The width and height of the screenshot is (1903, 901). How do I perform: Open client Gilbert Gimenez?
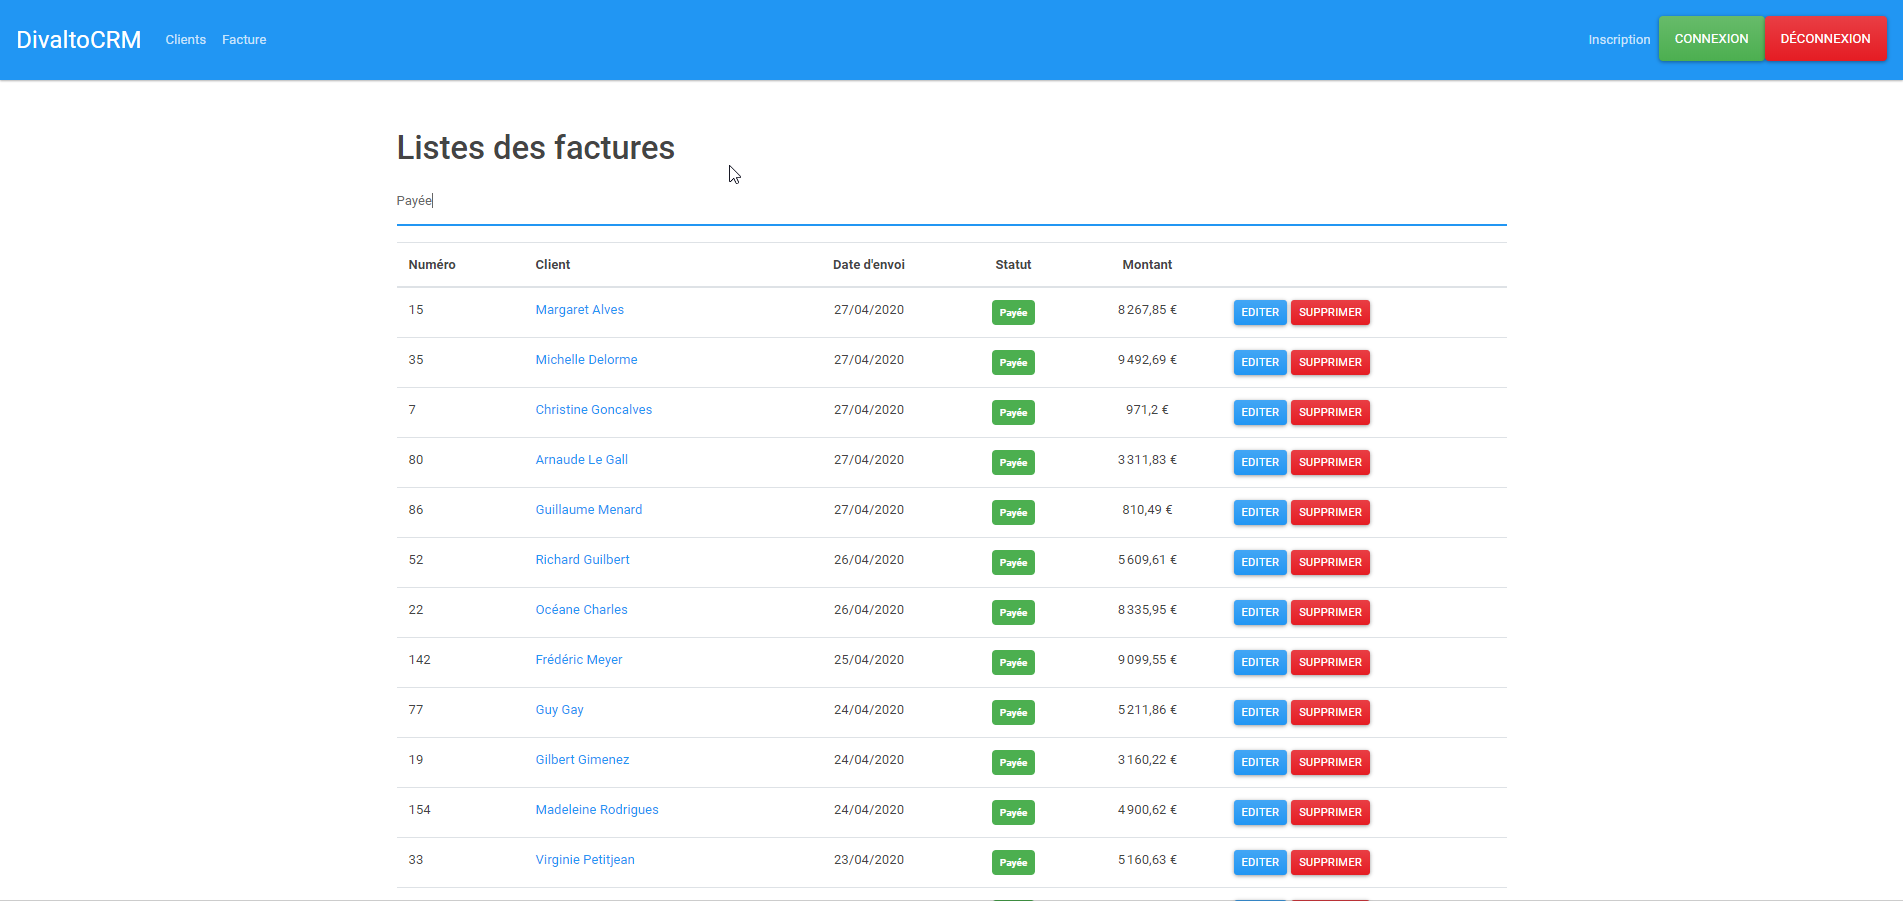point(582,760)
